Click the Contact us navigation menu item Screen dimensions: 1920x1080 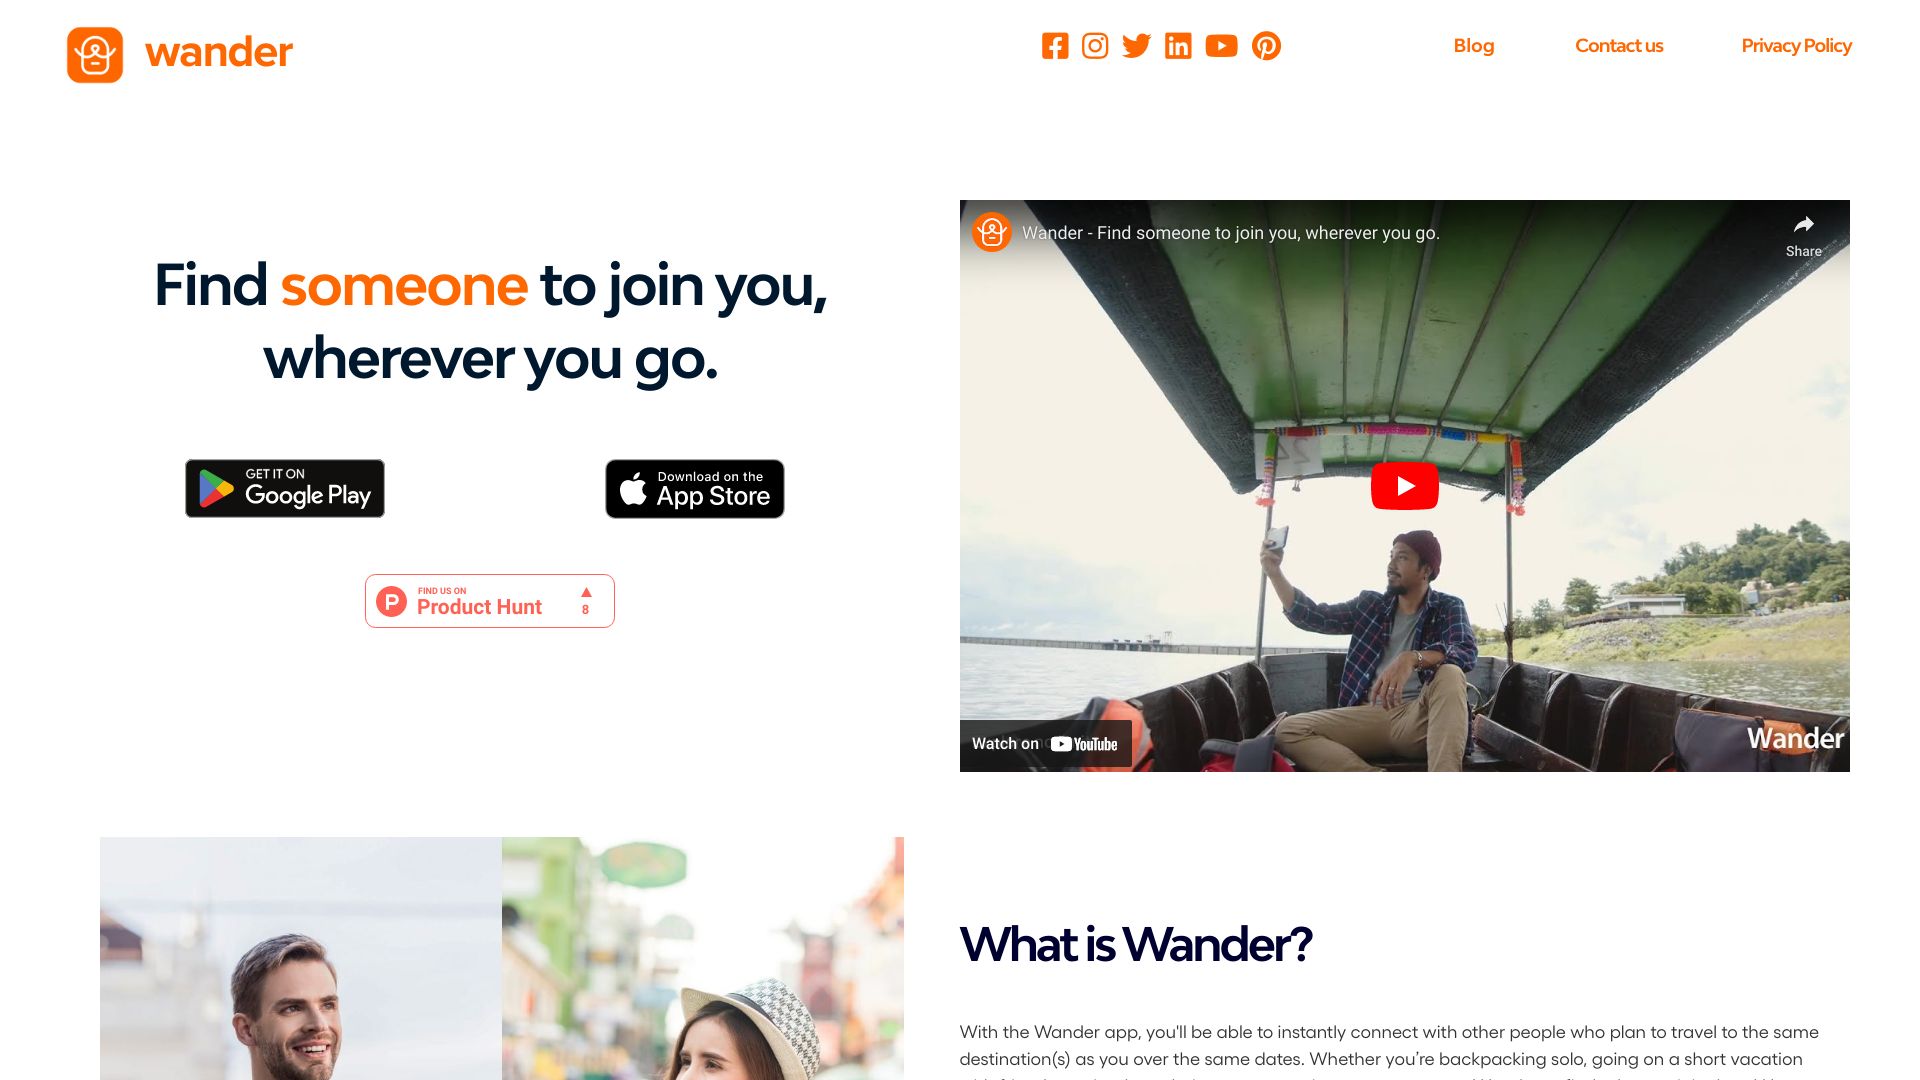1618,45
